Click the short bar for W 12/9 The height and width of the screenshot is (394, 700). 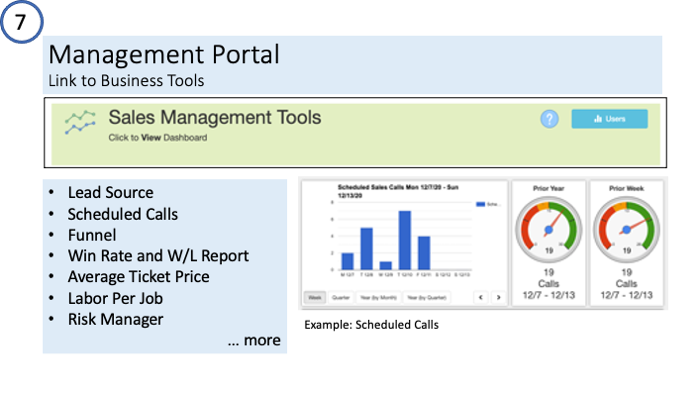coord(386,265)
